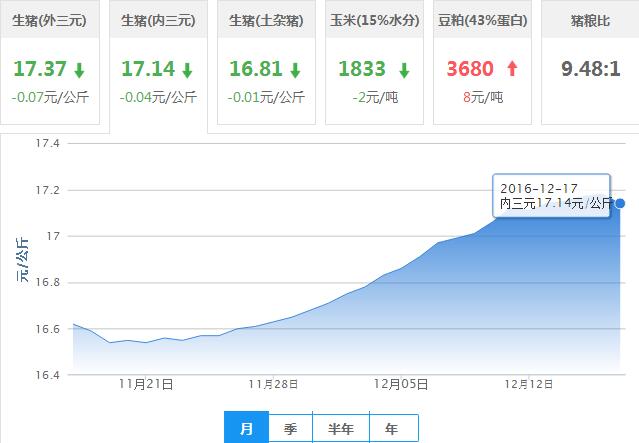
Task: Click the 17.14 内三元 price value
Action: pos(148,68)
